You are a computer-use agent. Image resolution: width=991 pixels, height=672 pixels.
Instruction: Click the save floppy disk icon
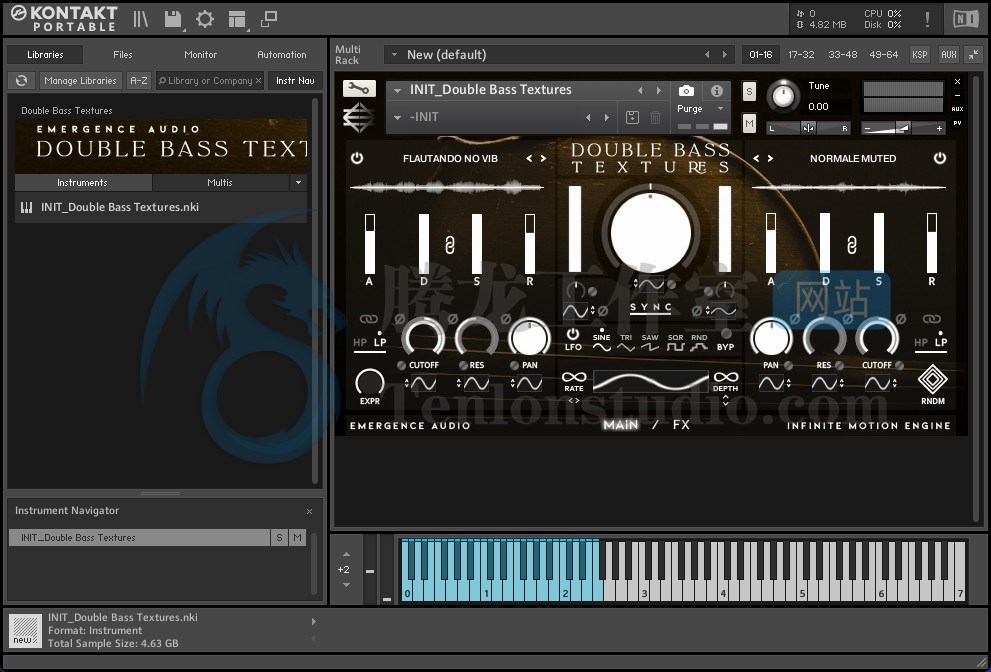pyautogui.click(x=173, y=19)
